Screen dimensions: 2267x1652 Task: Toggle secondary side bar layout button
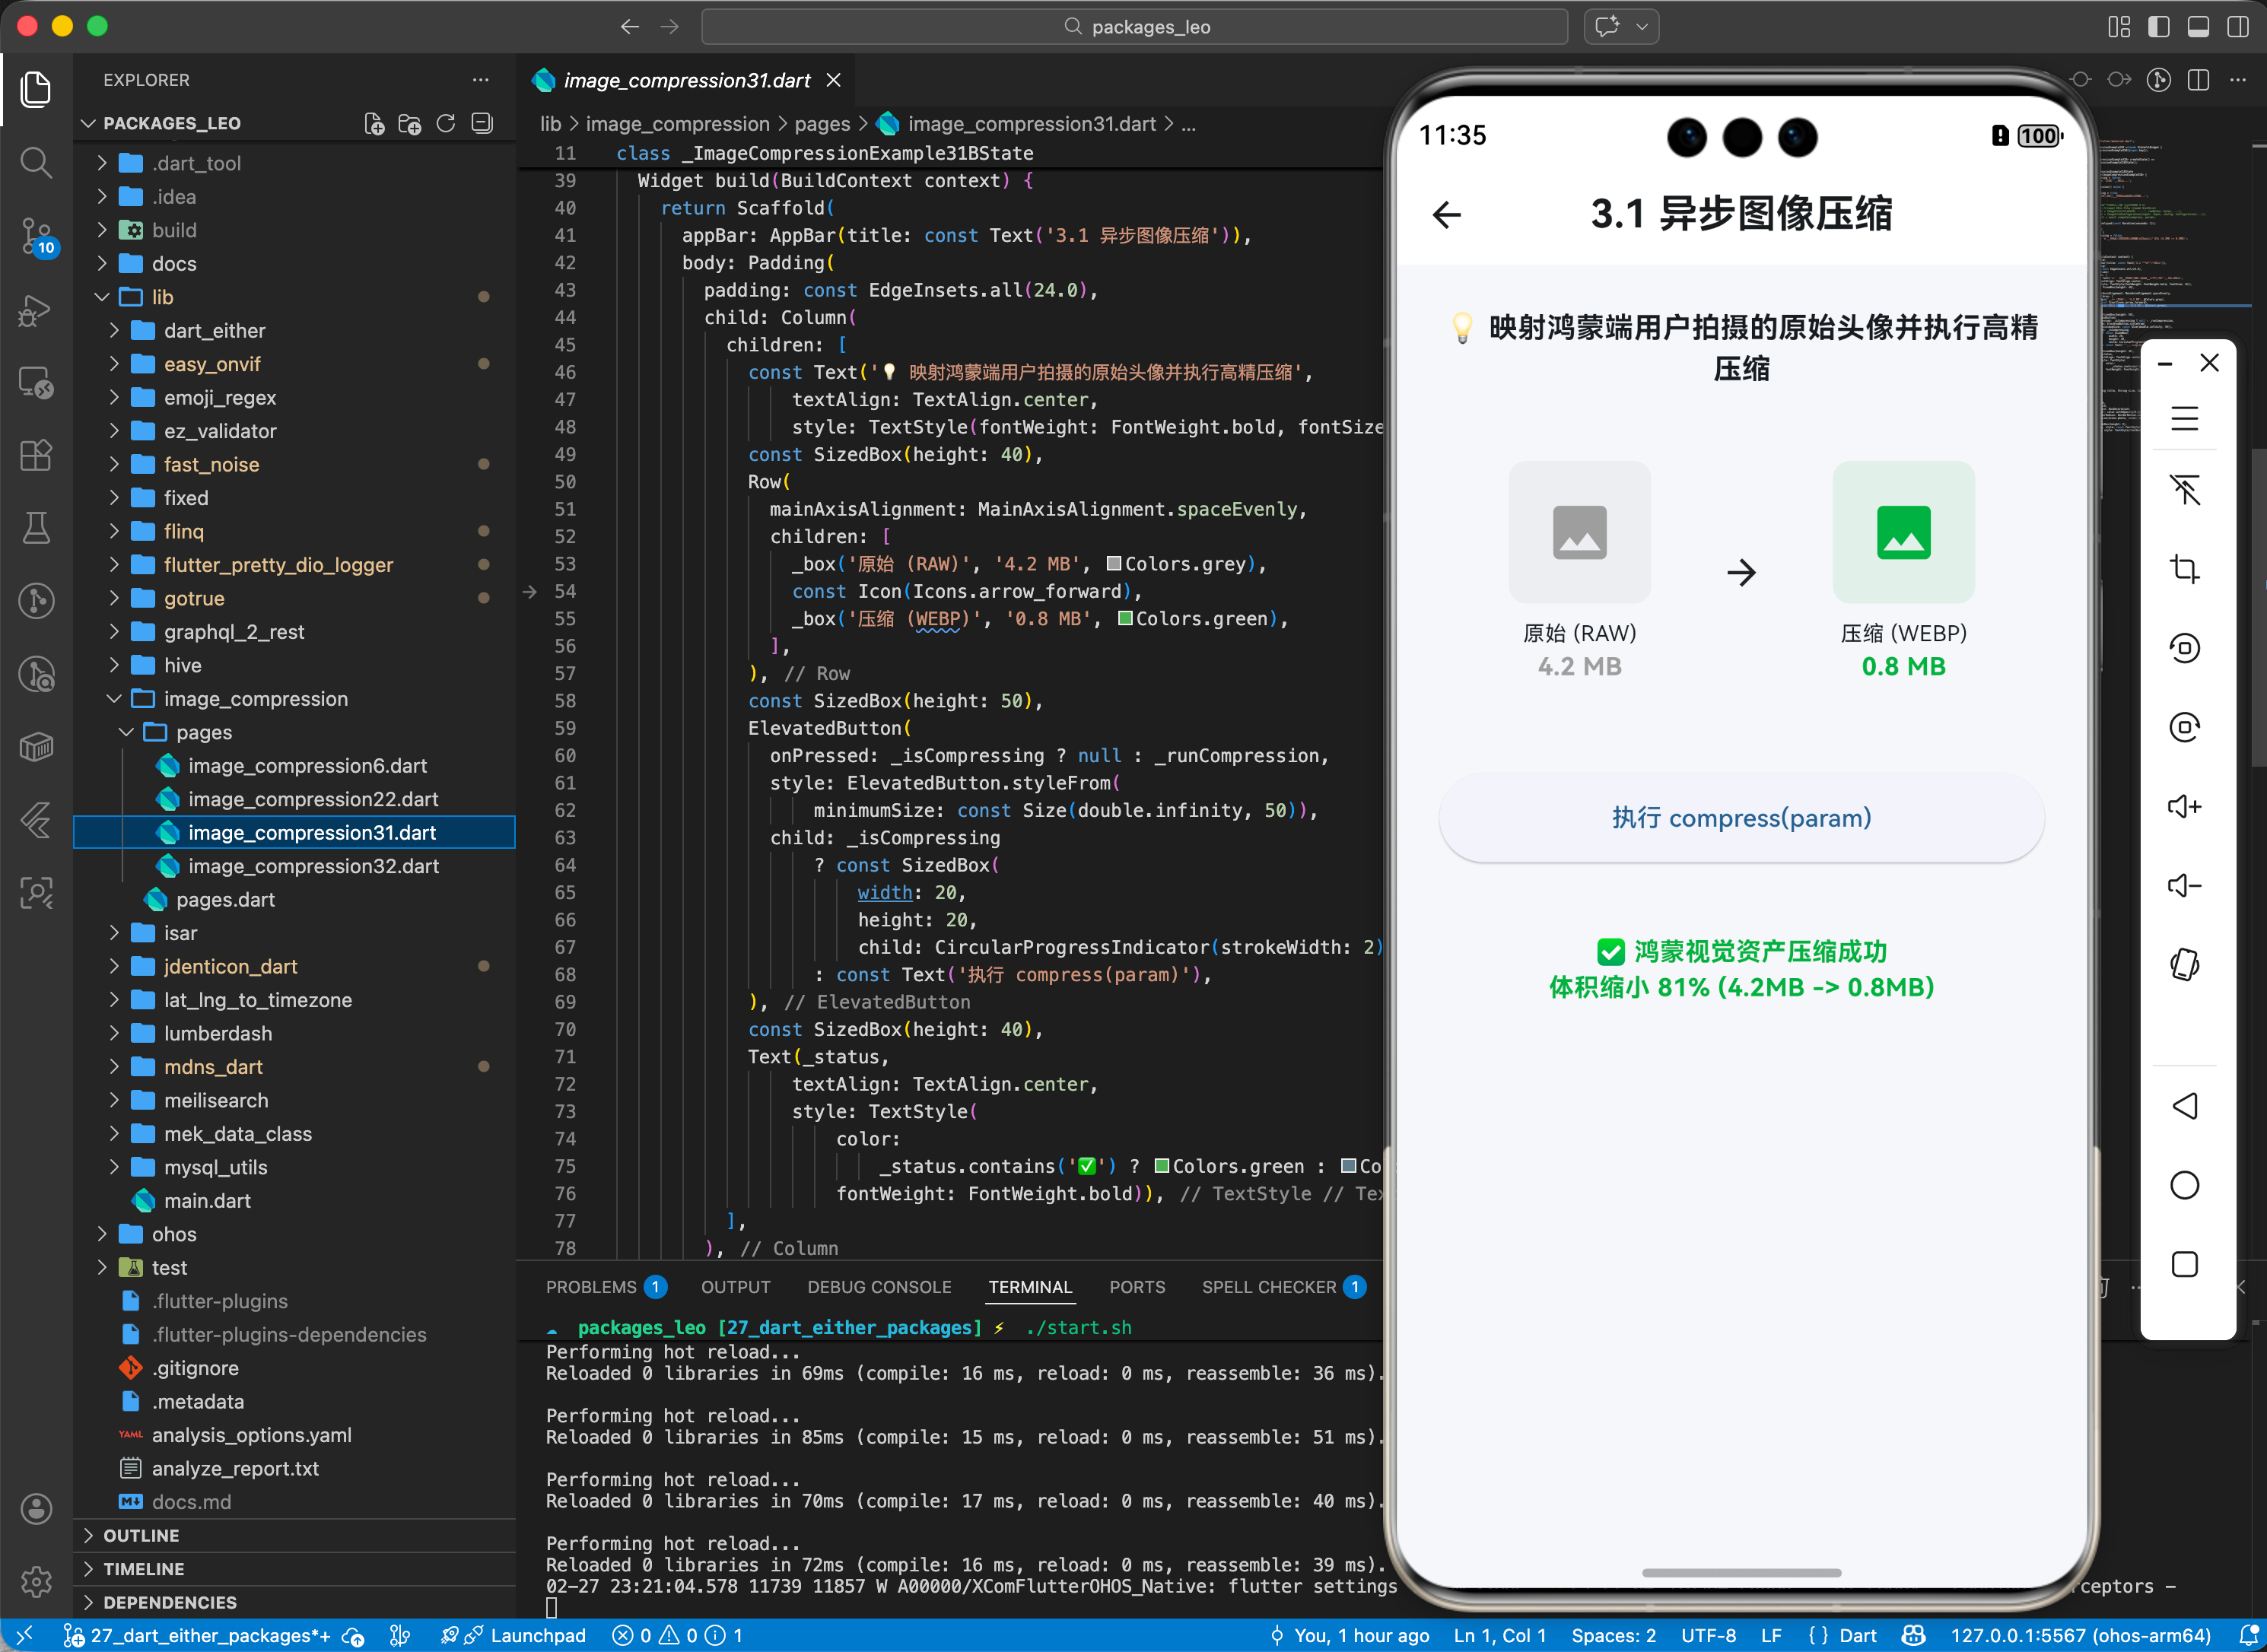(2238, 27)
